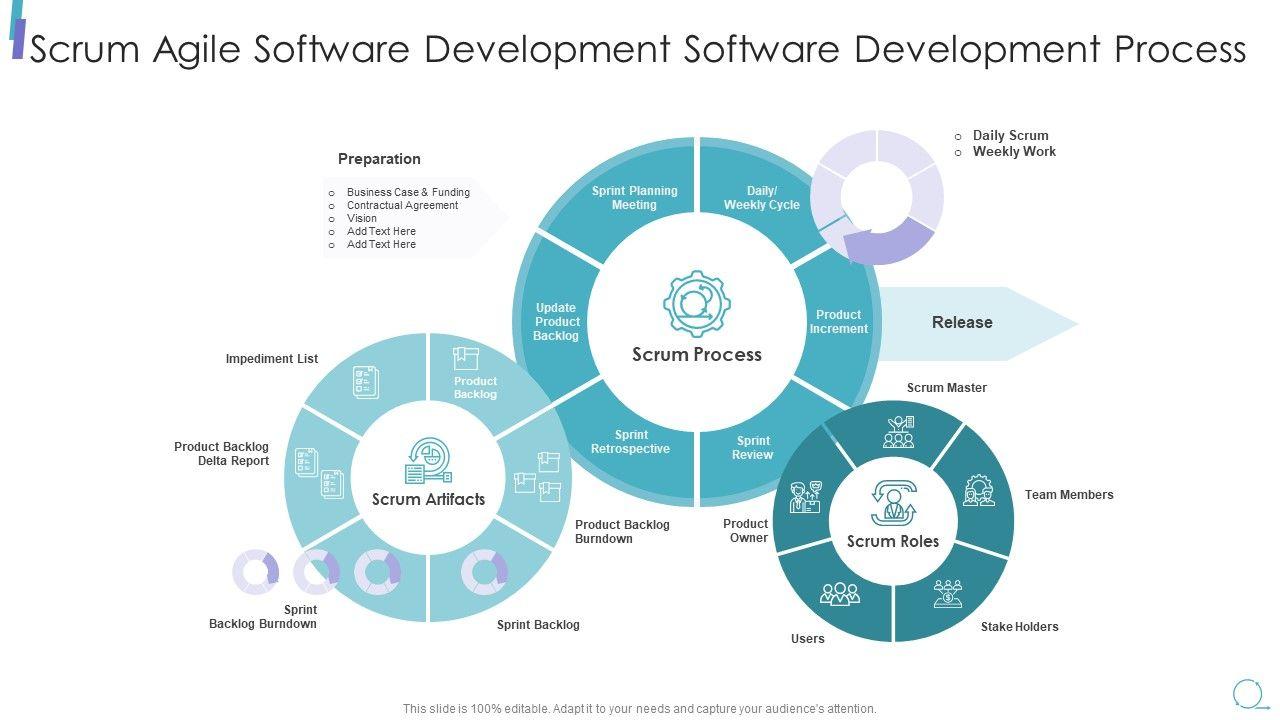Select the Product Increment segment
Viewport: 1280px width, 720px height.
(838, 322)
